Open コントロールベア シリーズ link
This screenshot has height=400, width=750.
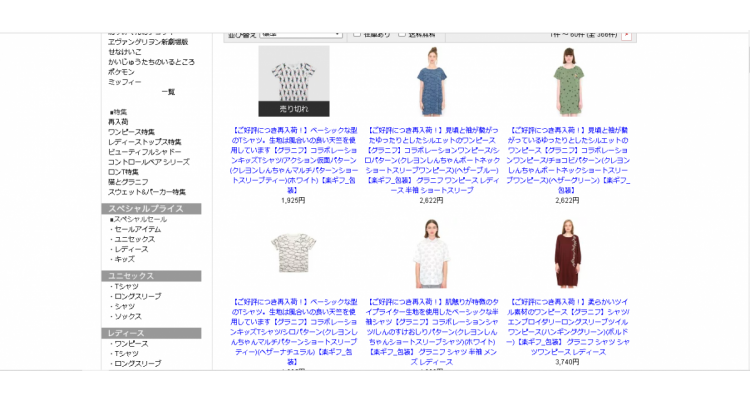tap(149, 162)
